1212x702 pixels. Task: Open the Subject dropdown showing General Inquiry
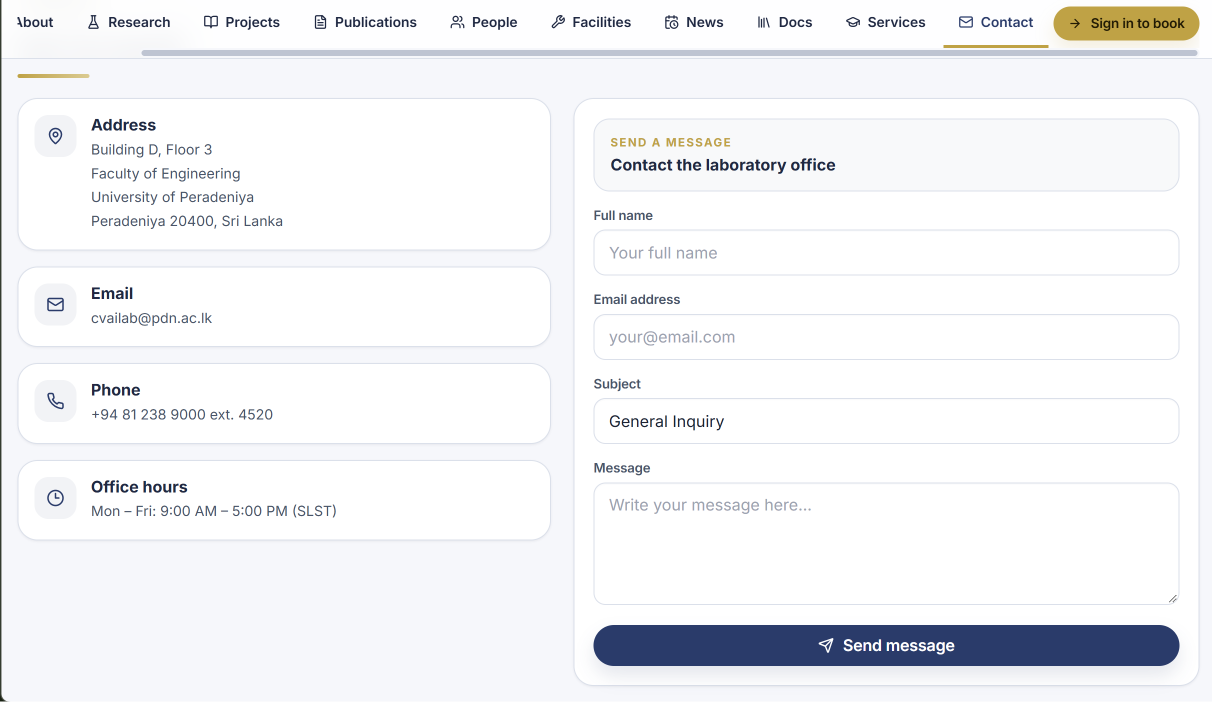886,421
